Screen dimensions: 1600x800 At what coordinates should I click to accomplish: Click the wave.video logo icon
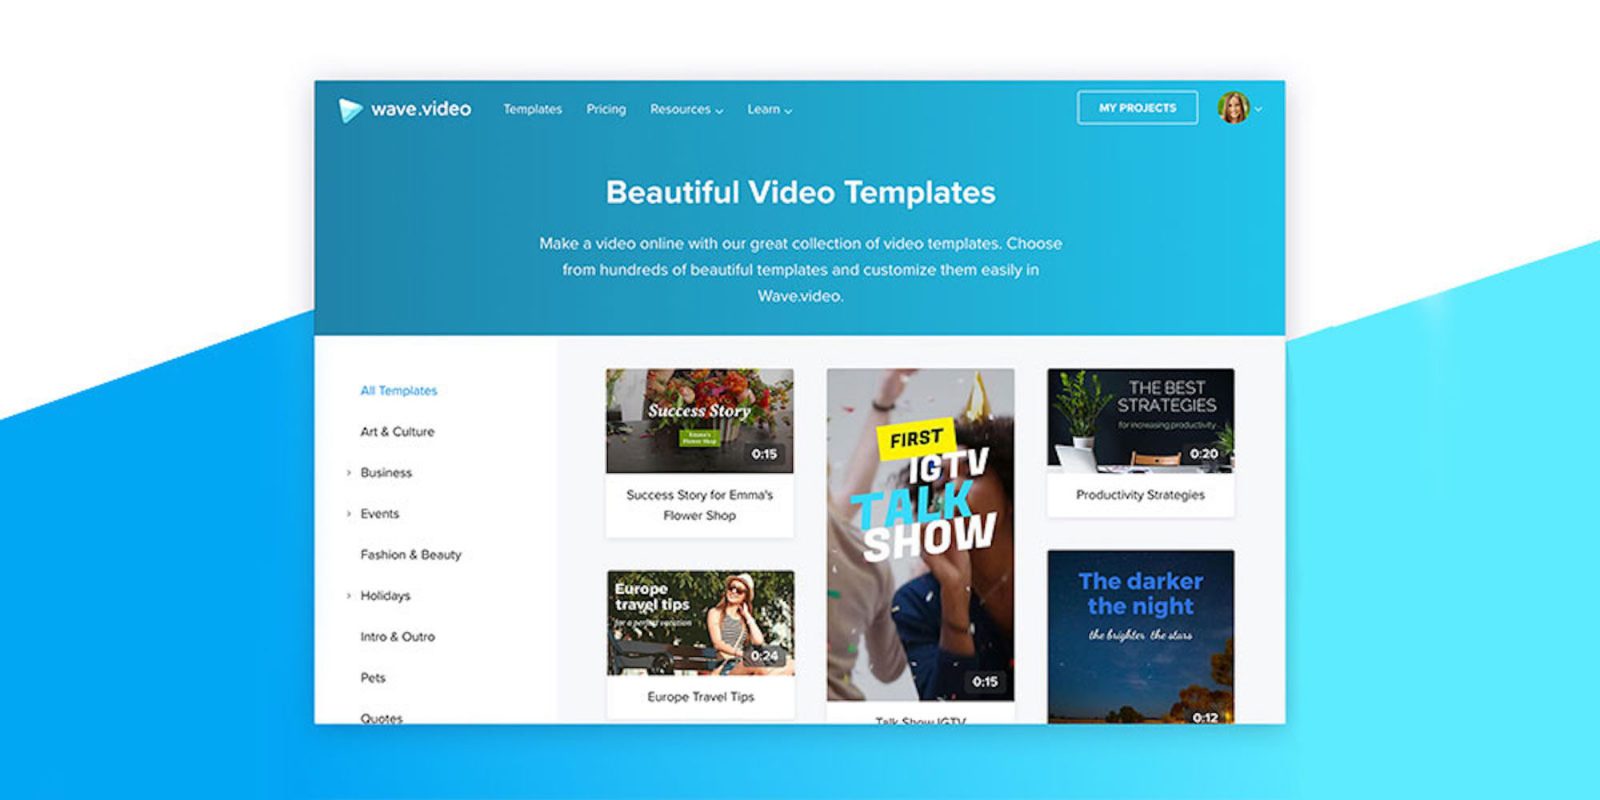click(x=349, y=110)
